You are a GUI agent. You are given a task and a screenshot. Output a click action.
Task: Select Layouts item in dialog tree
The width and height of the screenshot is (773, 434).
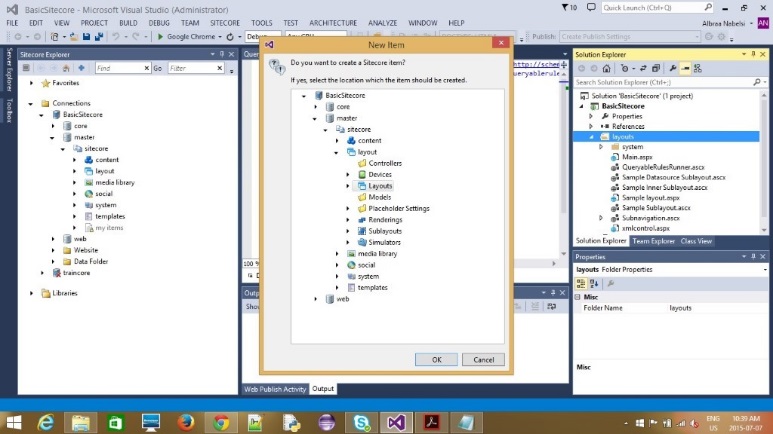pos(380,186)
